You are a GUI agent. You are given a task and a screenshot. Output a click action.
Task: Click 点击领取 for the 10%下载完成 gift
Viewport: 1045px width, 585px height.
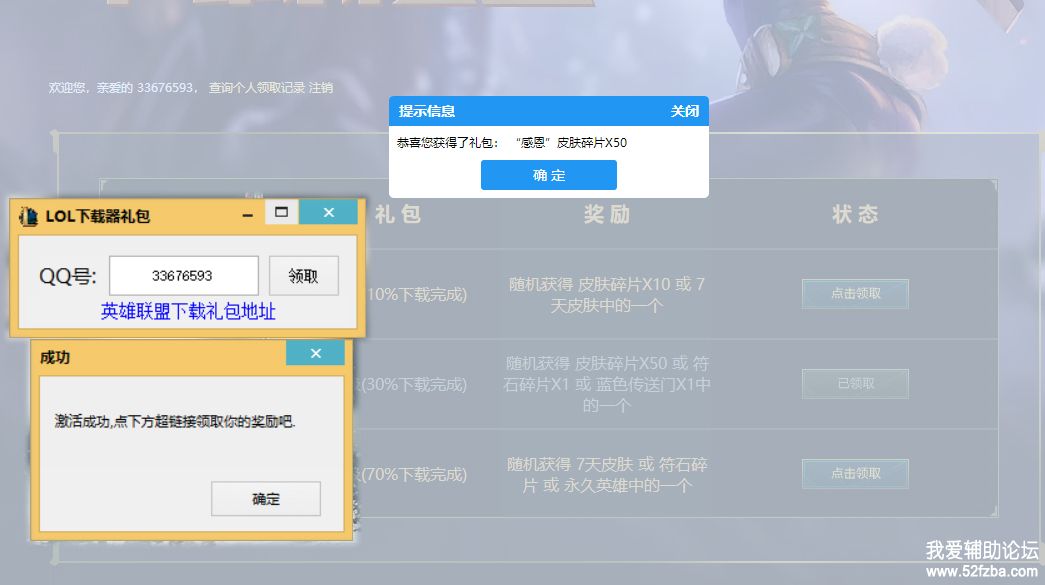pos(855,293)
